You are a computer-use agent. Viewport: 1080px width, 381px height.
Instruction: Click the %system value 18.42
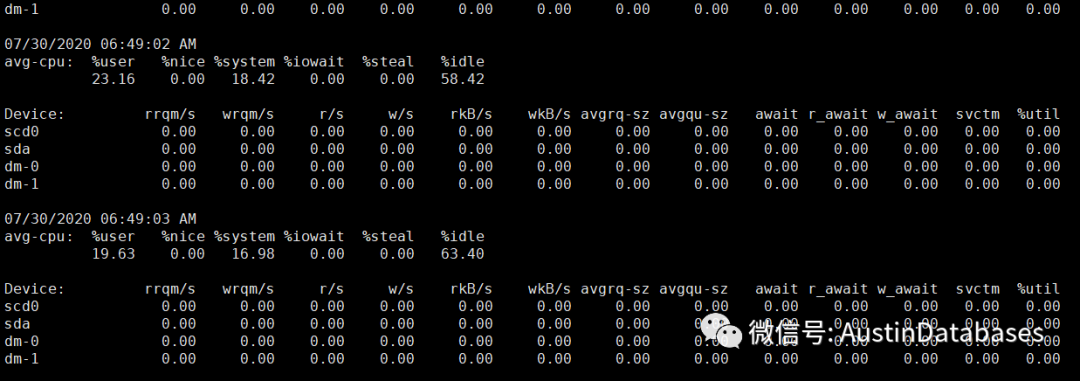(x=253, y=79)
